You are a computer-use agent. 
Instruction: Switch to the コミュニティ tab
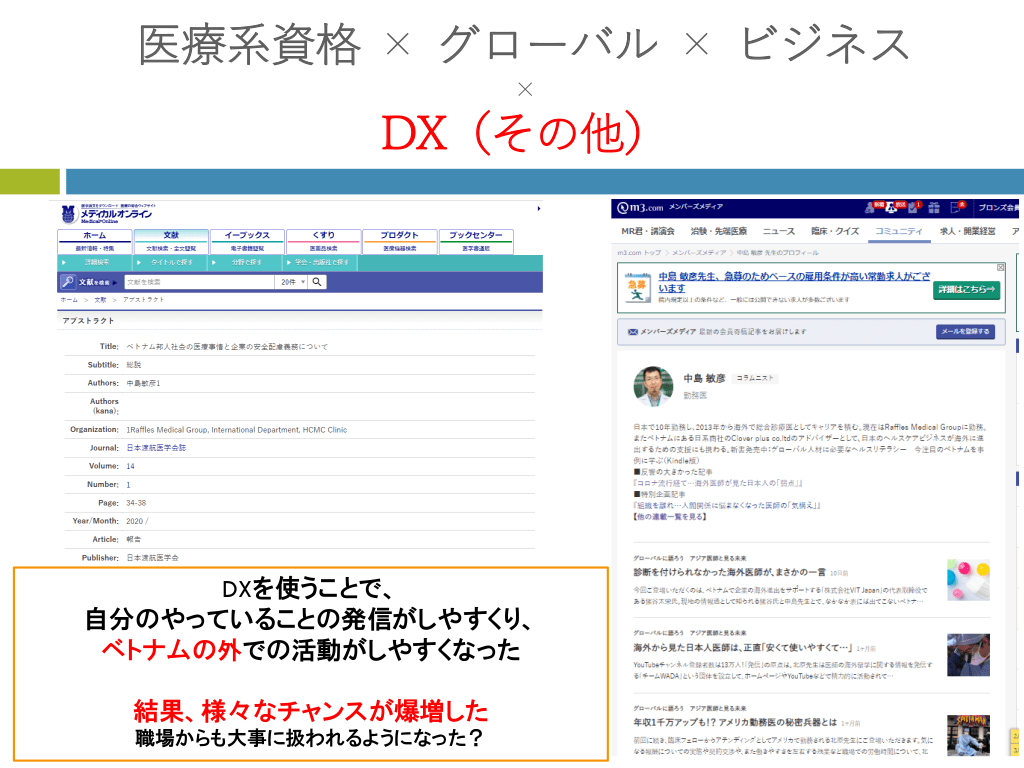896,231
